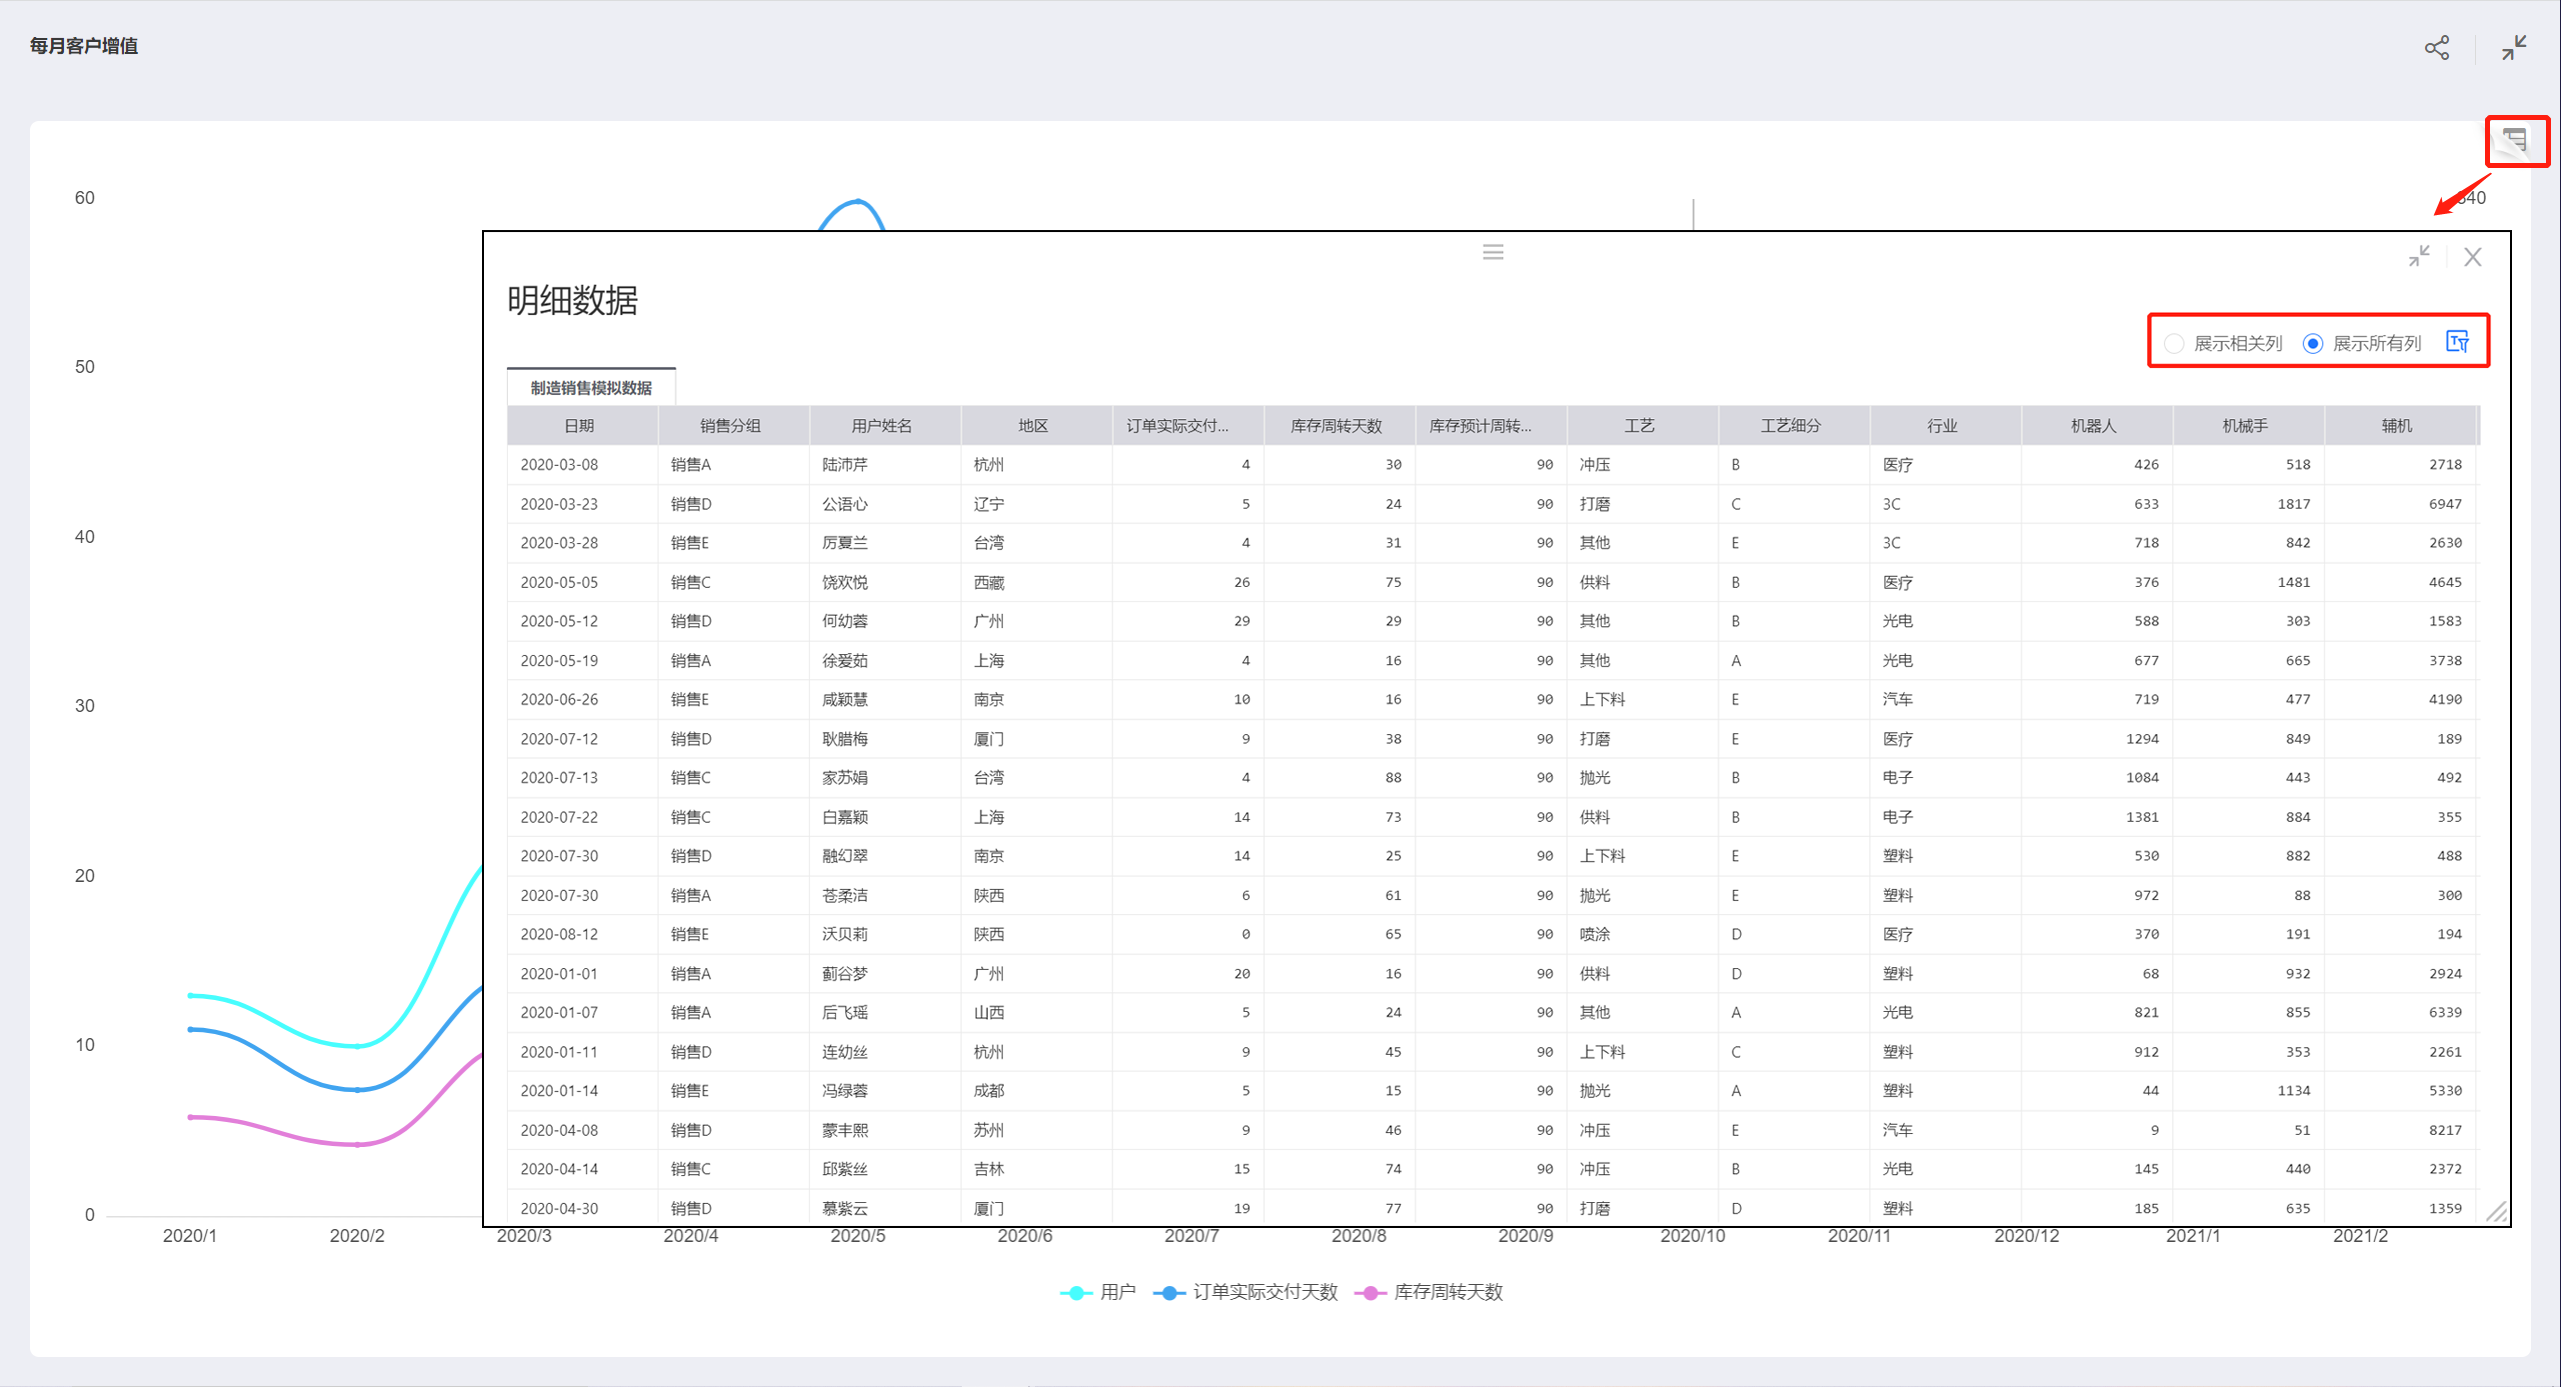Click the drag handle on detail panel
This screenshot has height=1387, width=2561.
click(1493, 252)
